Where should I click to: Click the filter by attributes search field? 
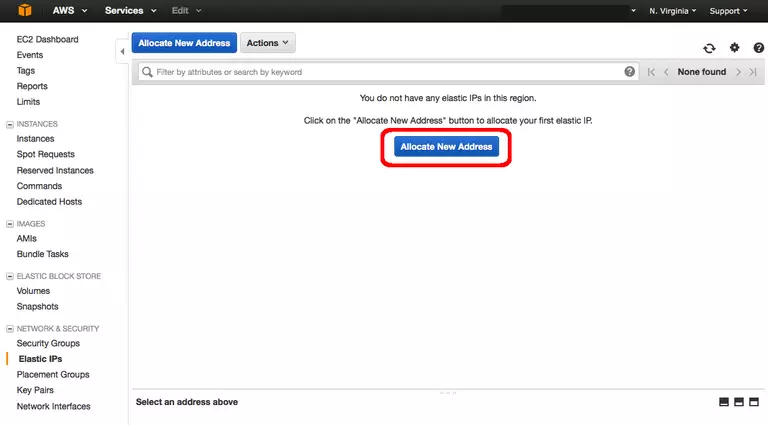(x=385, y=72)
